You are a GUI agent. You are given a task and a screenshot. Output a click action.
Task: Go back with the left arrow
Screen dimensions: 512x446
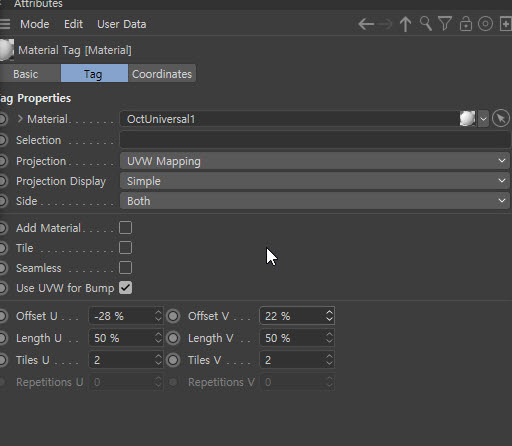point(366,24)
